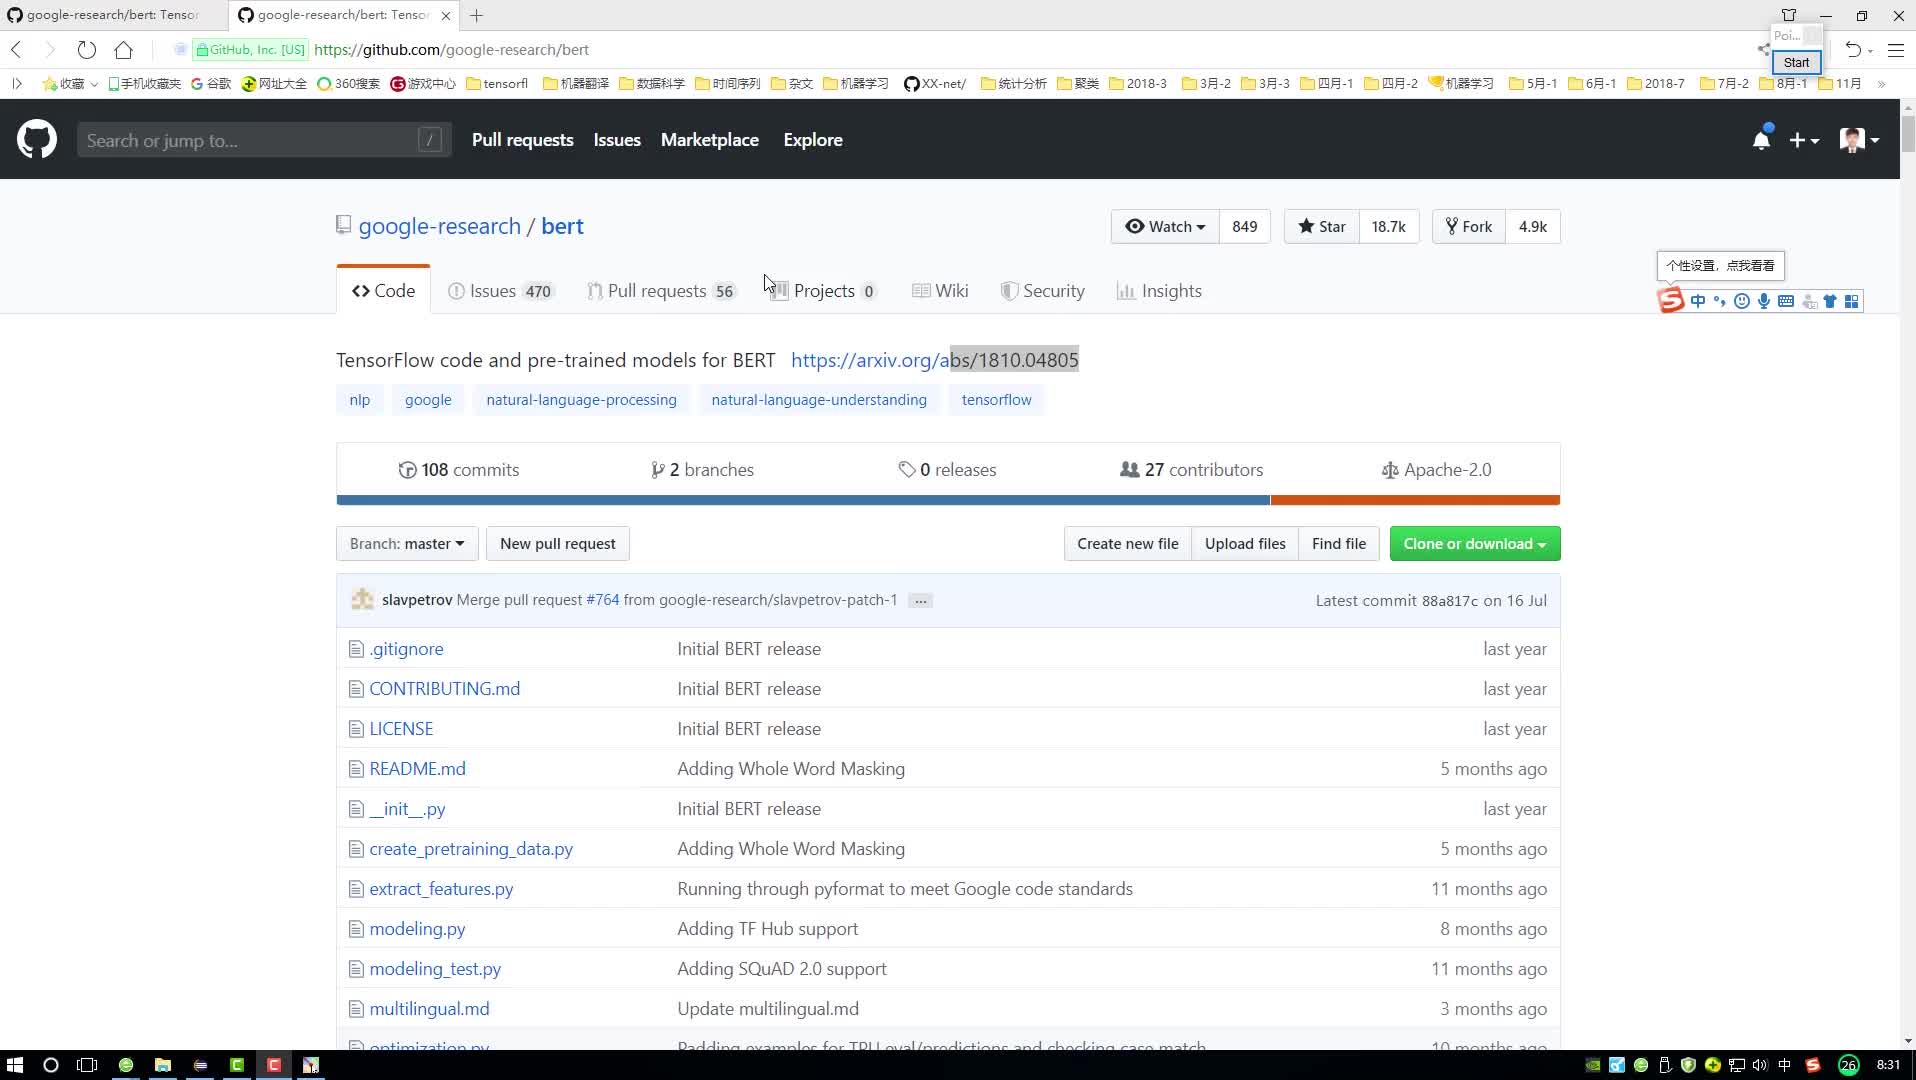This screenshot has height=1080, width=1916.
Task: Fork the bert repository
Action: (x=1469, y=227)
